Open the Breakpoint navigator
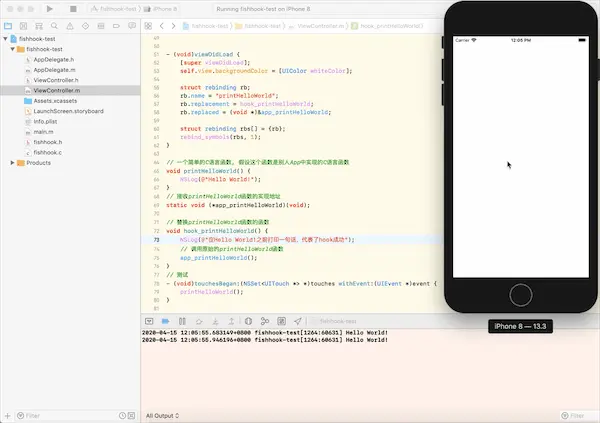Image resolution: width=600 pixels, height=423 pixels. pyautogui.click(x=116, y=26)
